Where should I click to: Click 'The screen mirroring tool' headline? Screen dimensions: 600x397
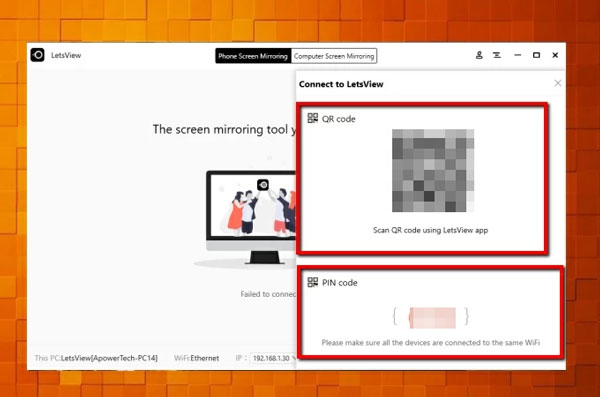pyautogui.click(x=224, y=129)
